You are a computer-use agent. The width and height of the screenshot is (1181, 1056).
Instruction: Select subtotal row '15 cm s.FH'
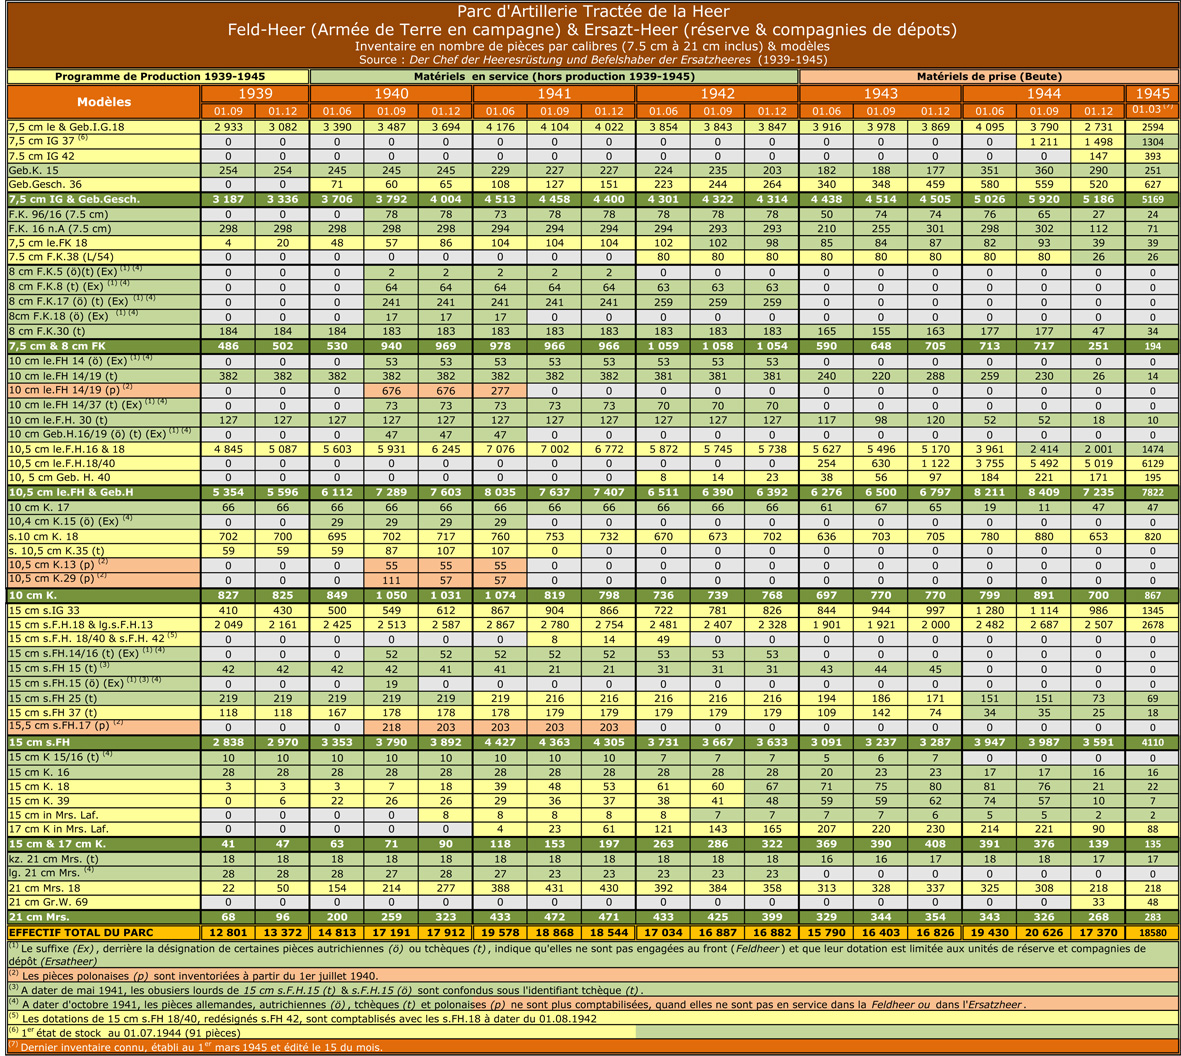tap(104, 742)
